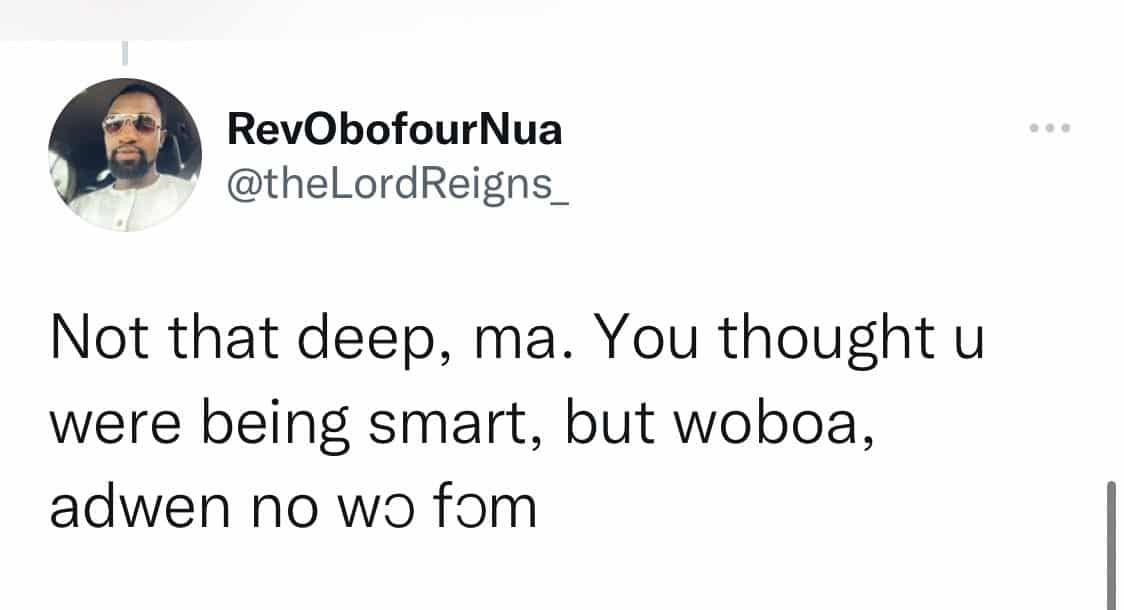The height and width of the screenshot is (610, 1124).
Task: Click the word "deep," in the tweet
Action: [375, 340]
